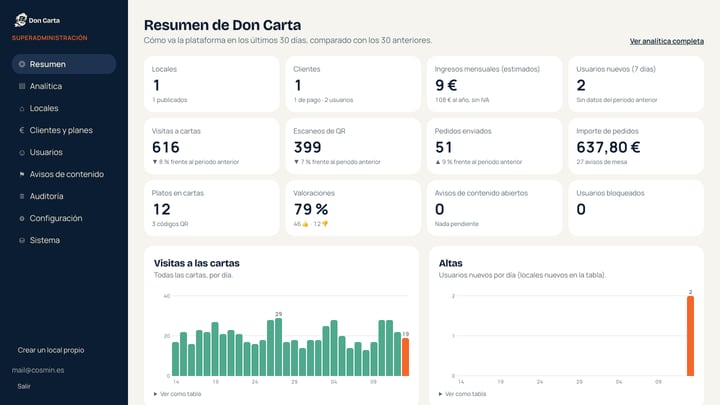Click the mail@cosmin.es account text
720x405 pixels.
(38, 370)
